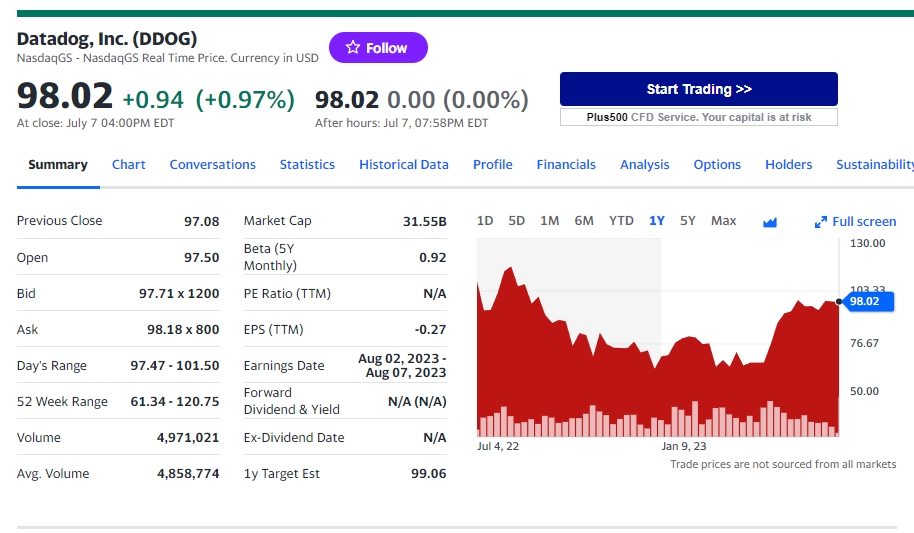This screenshot has width=914, height=533.
Task: Open the Analysis tab
Action: click(x=645, y=164)
